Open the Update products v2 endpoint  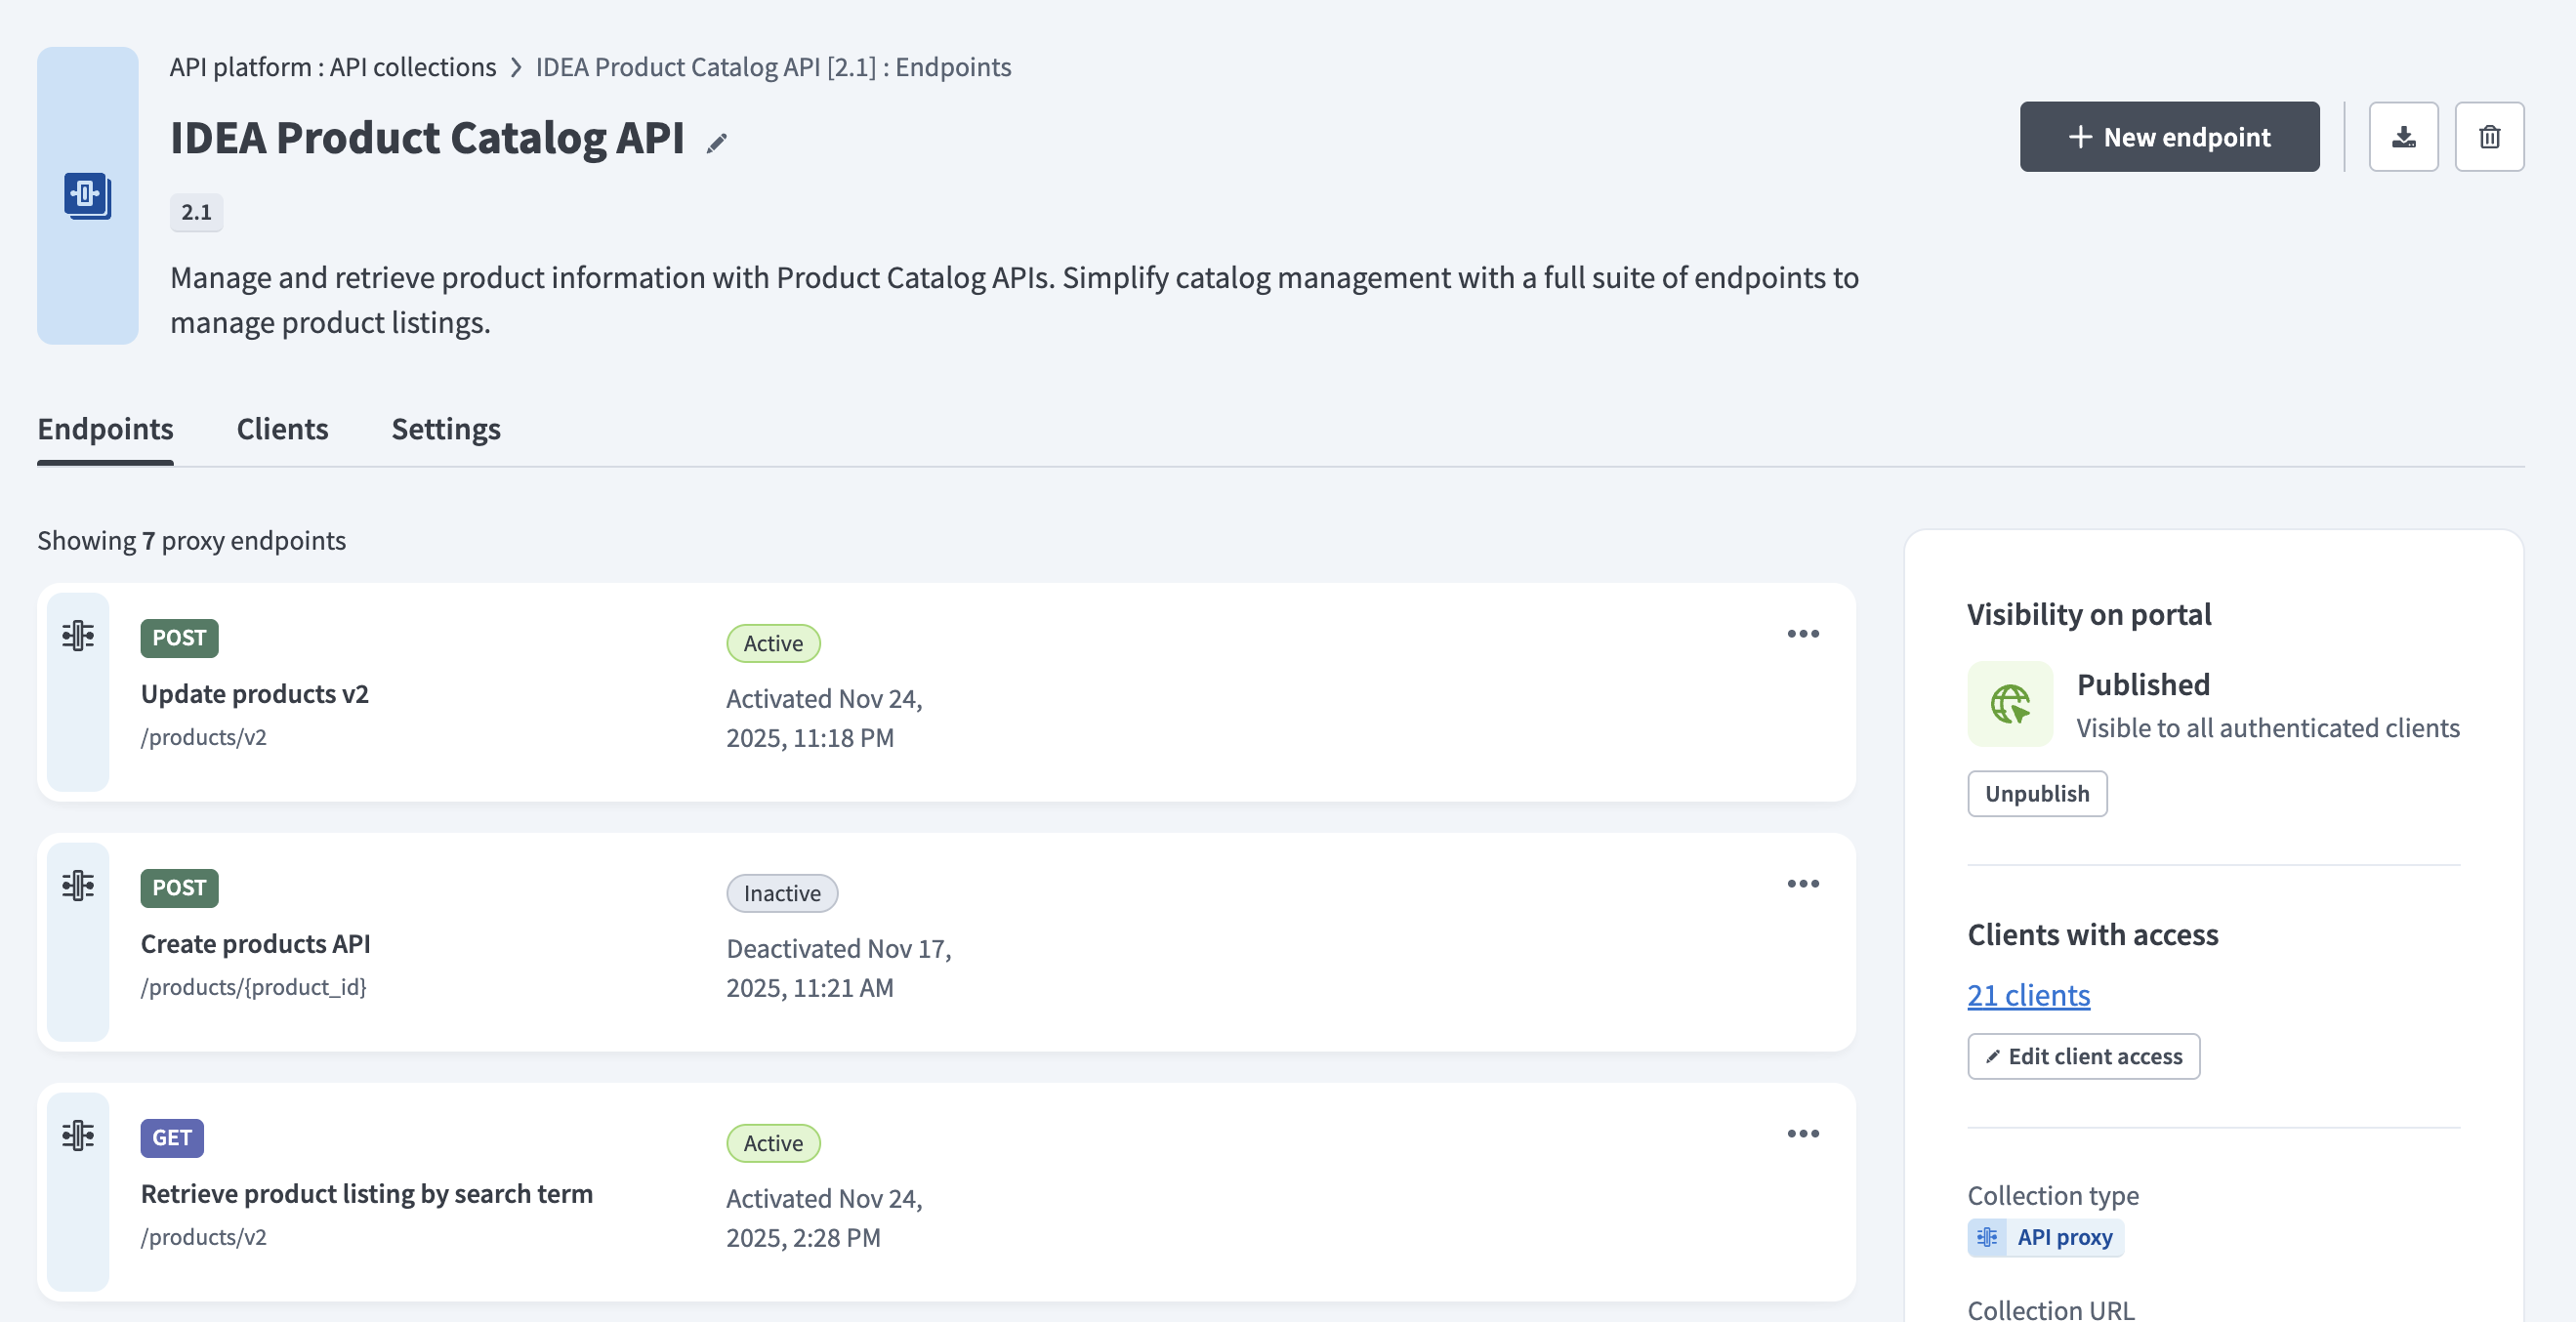click(254, 694)
